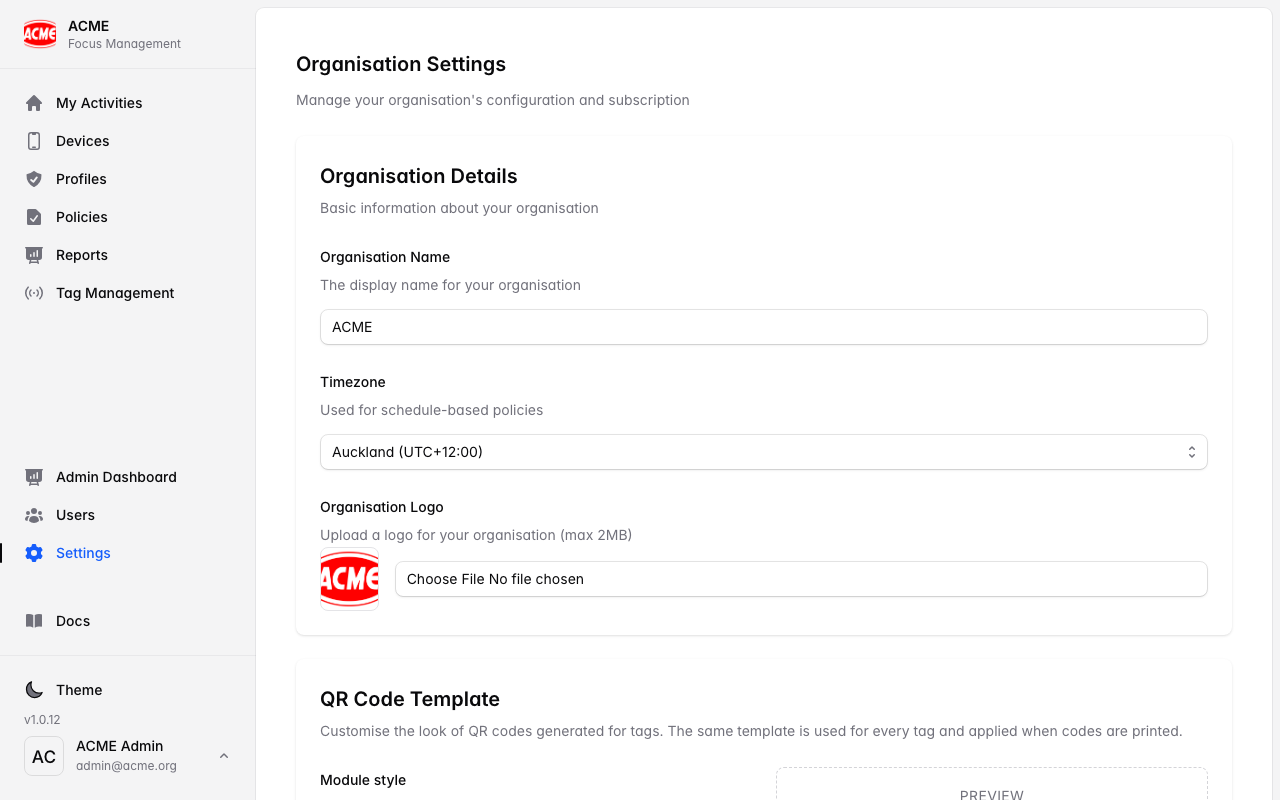Image resolution: width=1280 pixels, height=800 pixels.
Task: Click the phone icon beside Devices
Action: [34, 141]
